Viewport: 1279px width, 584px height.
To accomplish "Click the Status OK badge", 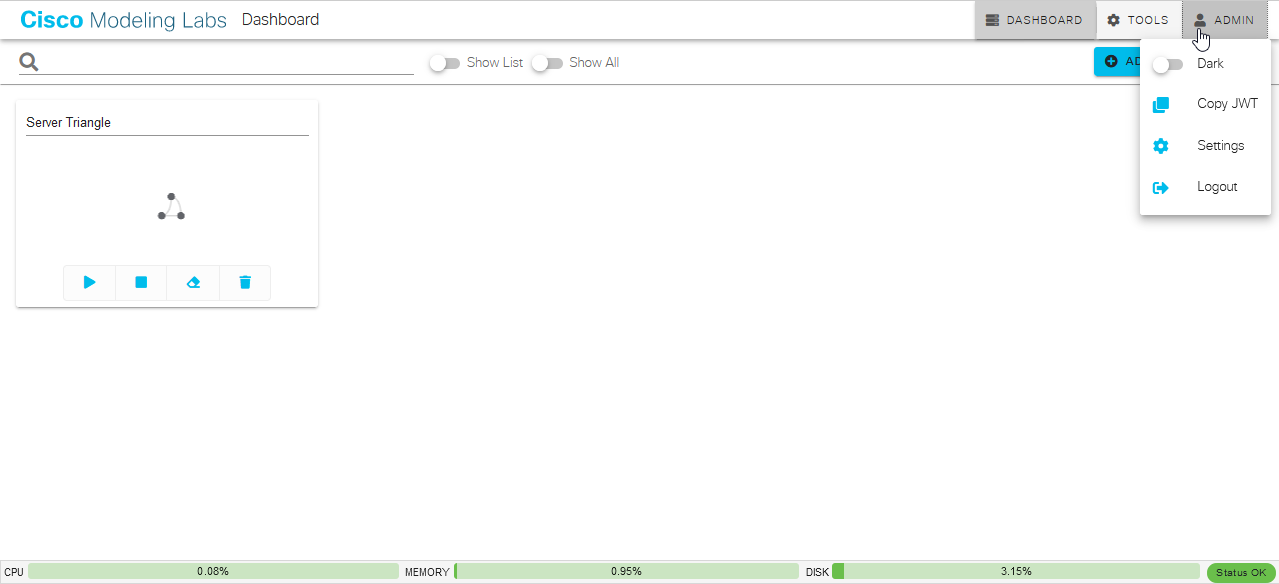I will [1240, 571].
